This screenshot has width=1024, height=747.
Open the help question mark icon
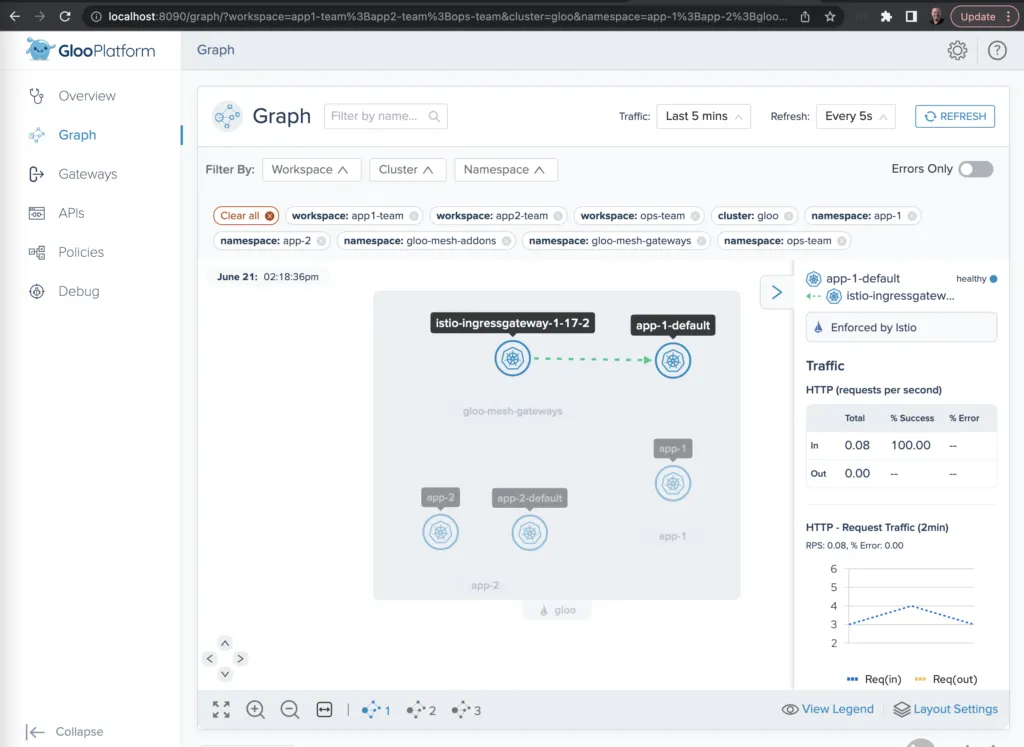pyautogui.click(x=997, y=50)
